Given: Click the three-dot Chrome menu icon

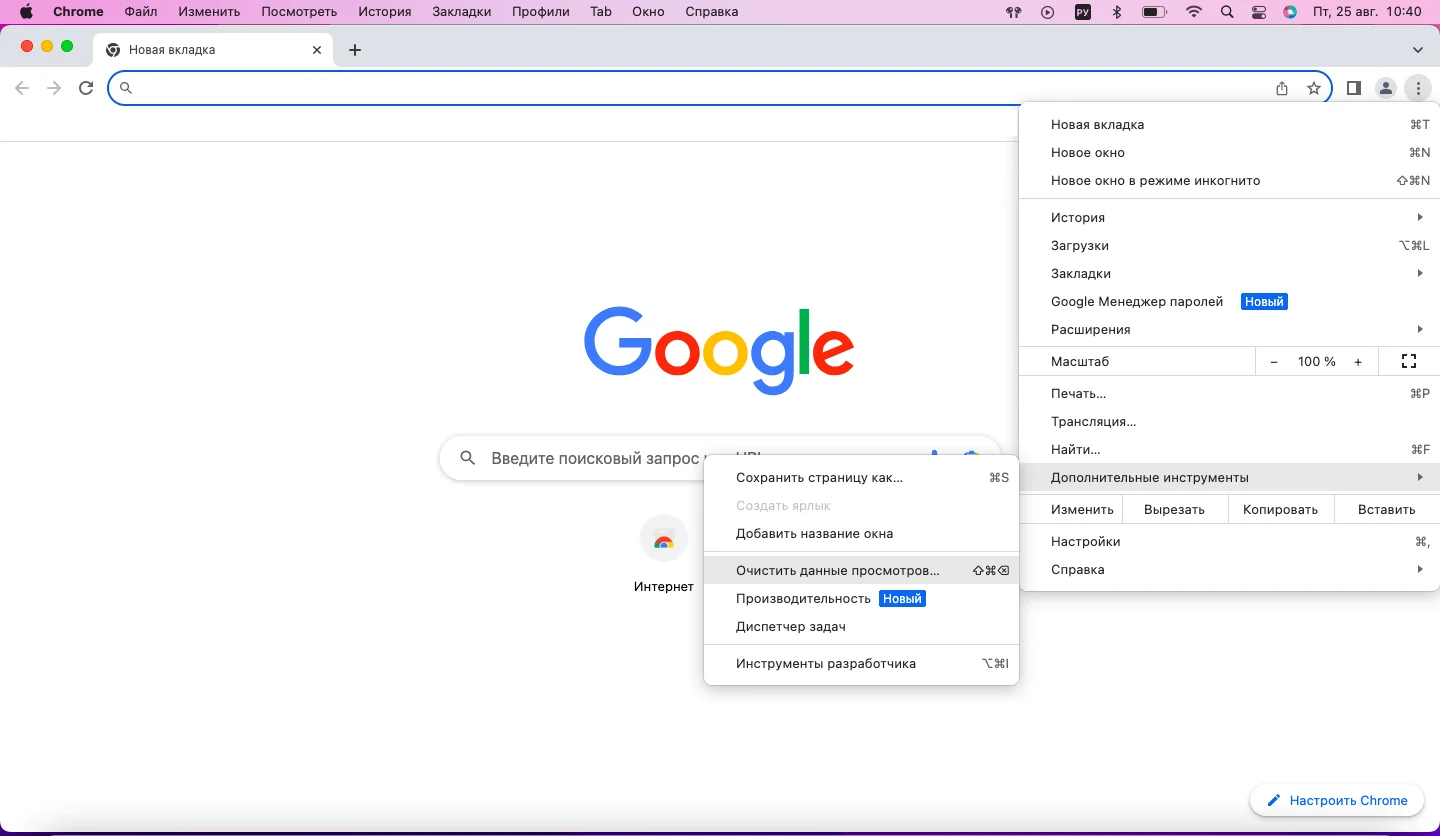Looking at the screenshot, I should tap(1418, 88).
